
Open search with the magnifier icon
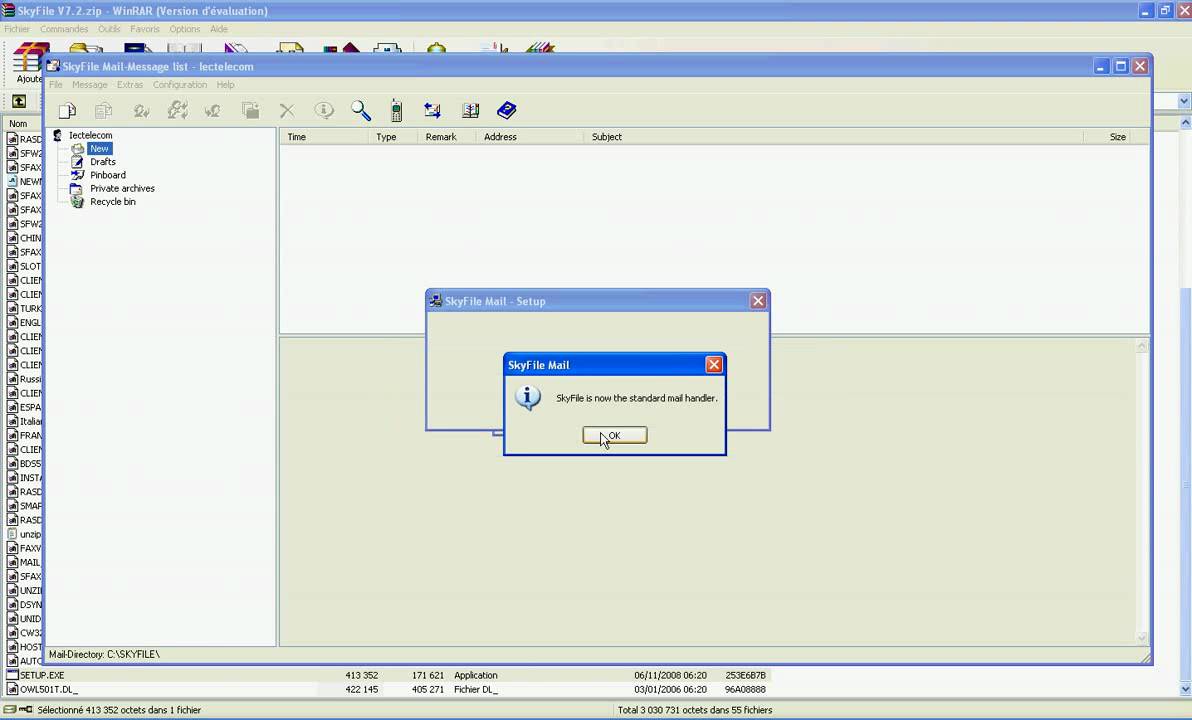360,111
